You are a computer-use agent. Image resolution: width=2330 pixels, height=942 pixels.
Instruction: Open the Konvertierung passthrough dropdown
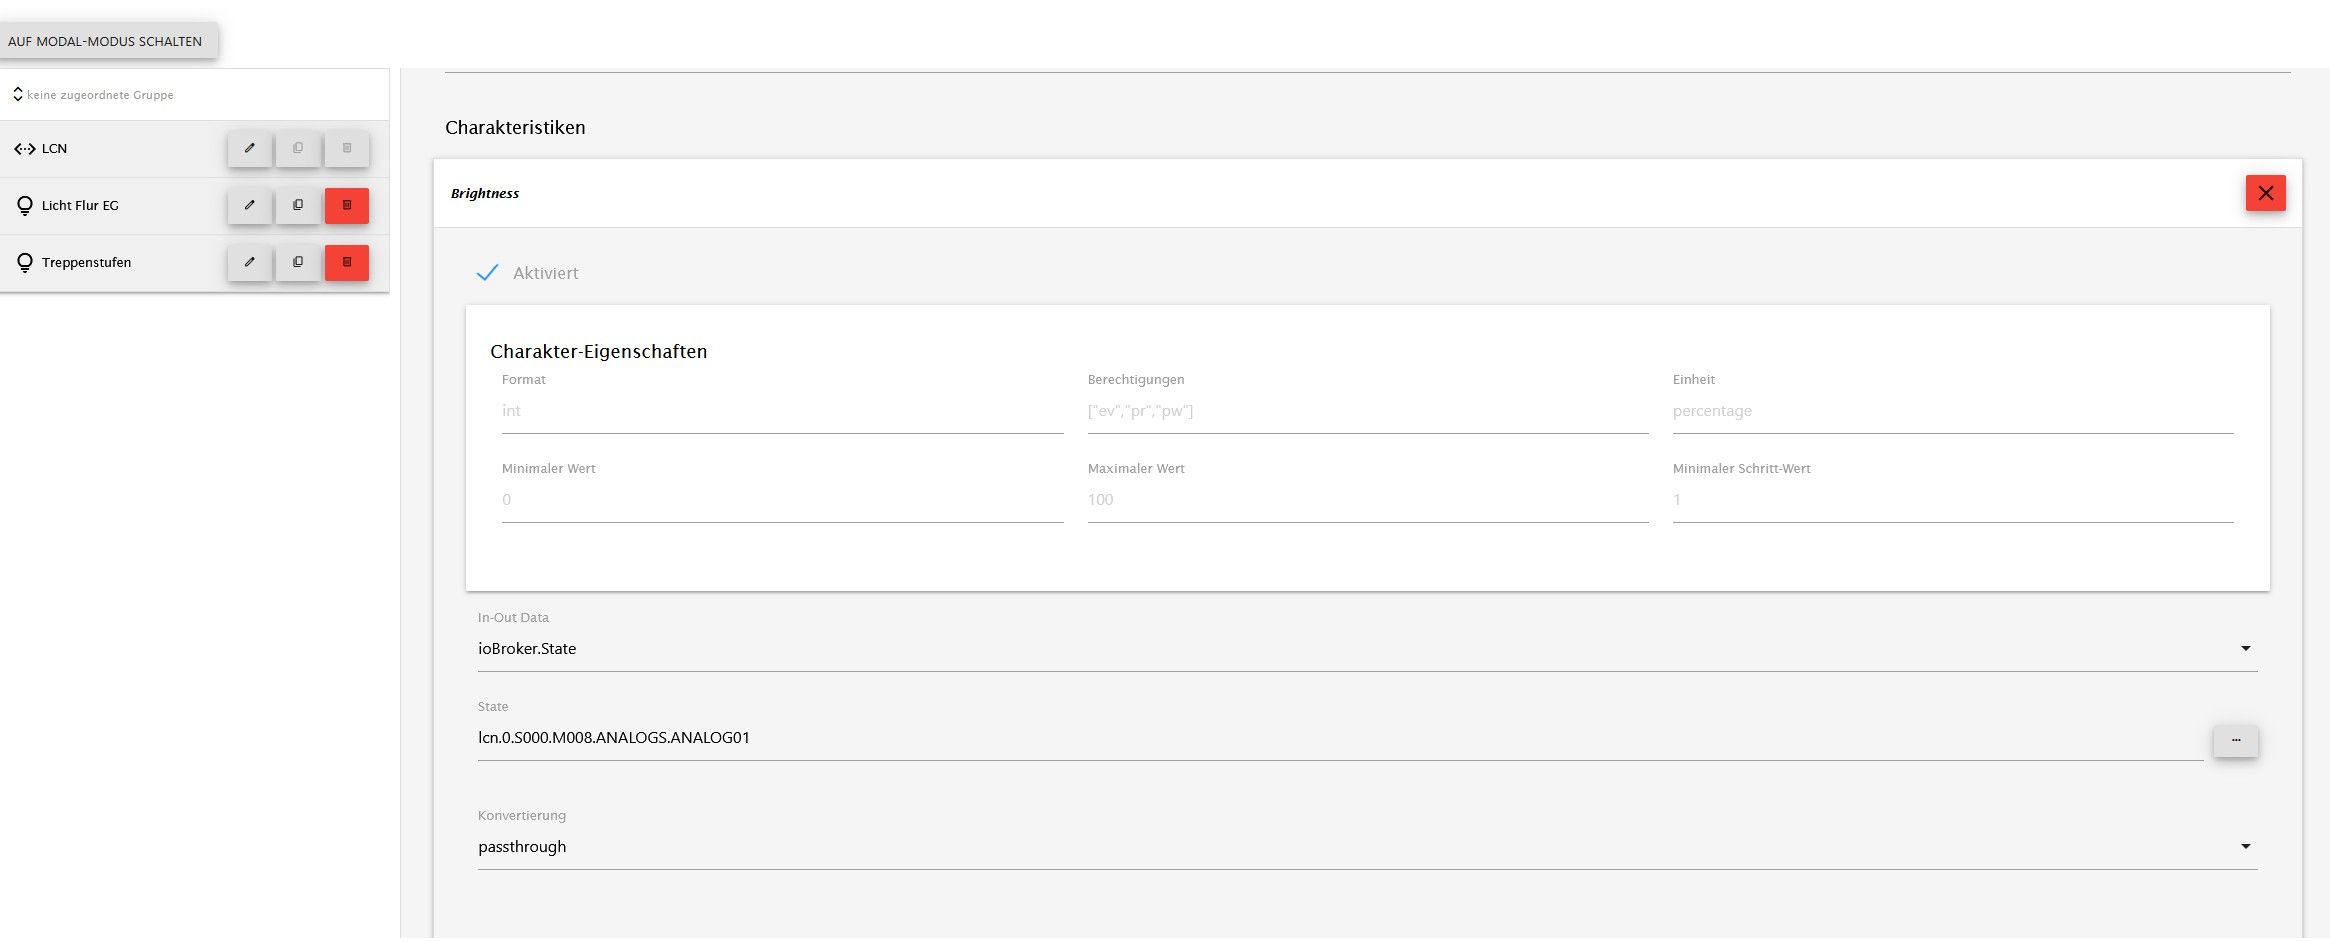click(x=1366, y=847)
